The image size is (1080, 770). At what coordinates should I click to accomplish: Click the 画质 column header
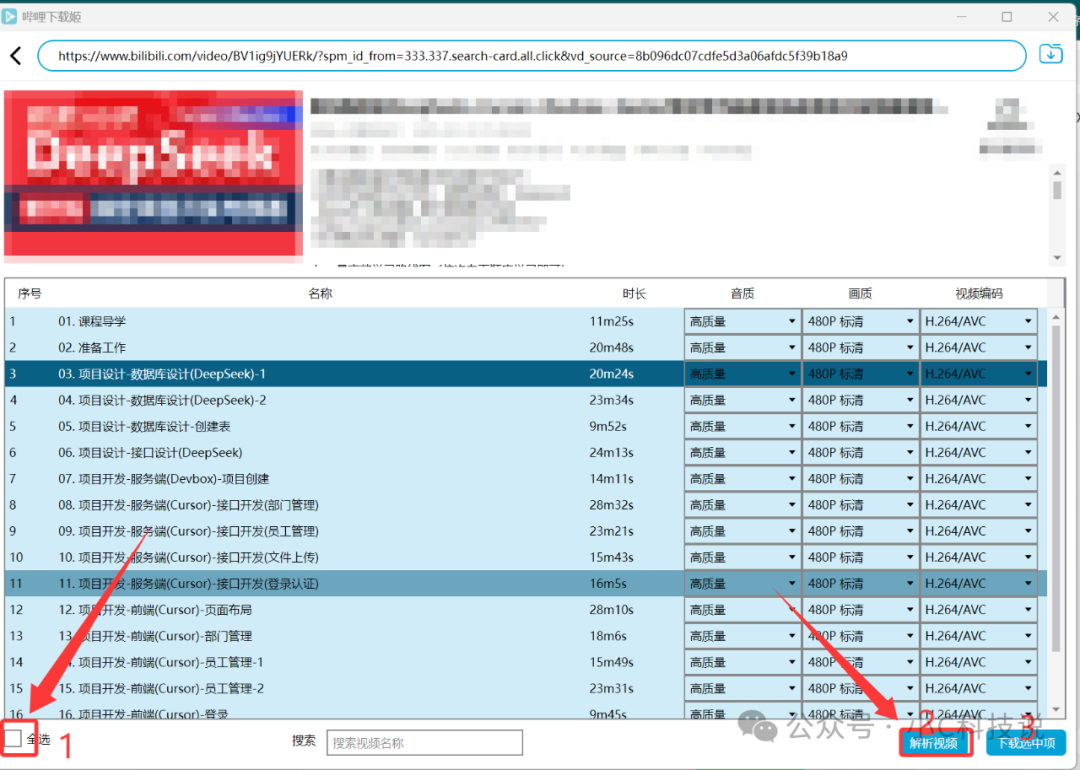pos(860,293)
